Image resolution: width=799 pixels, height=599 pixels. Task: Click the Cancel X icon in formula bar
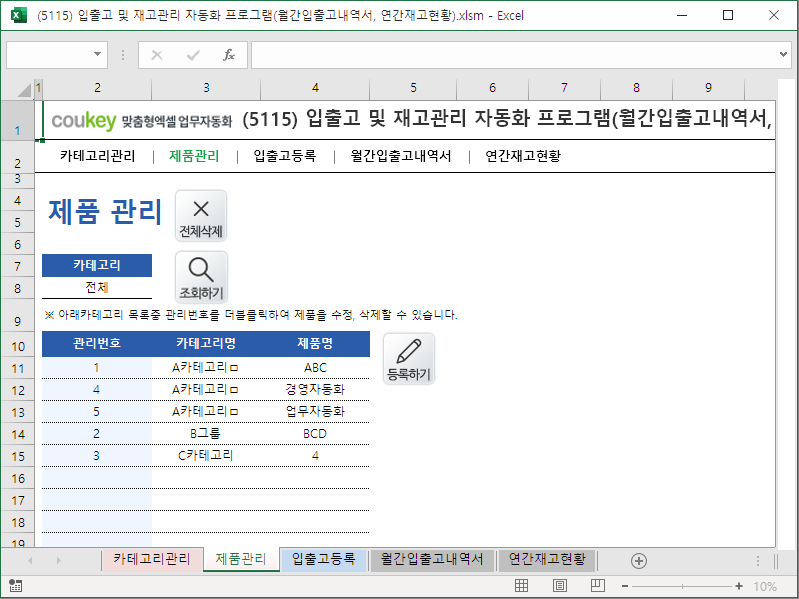[157, 55]
